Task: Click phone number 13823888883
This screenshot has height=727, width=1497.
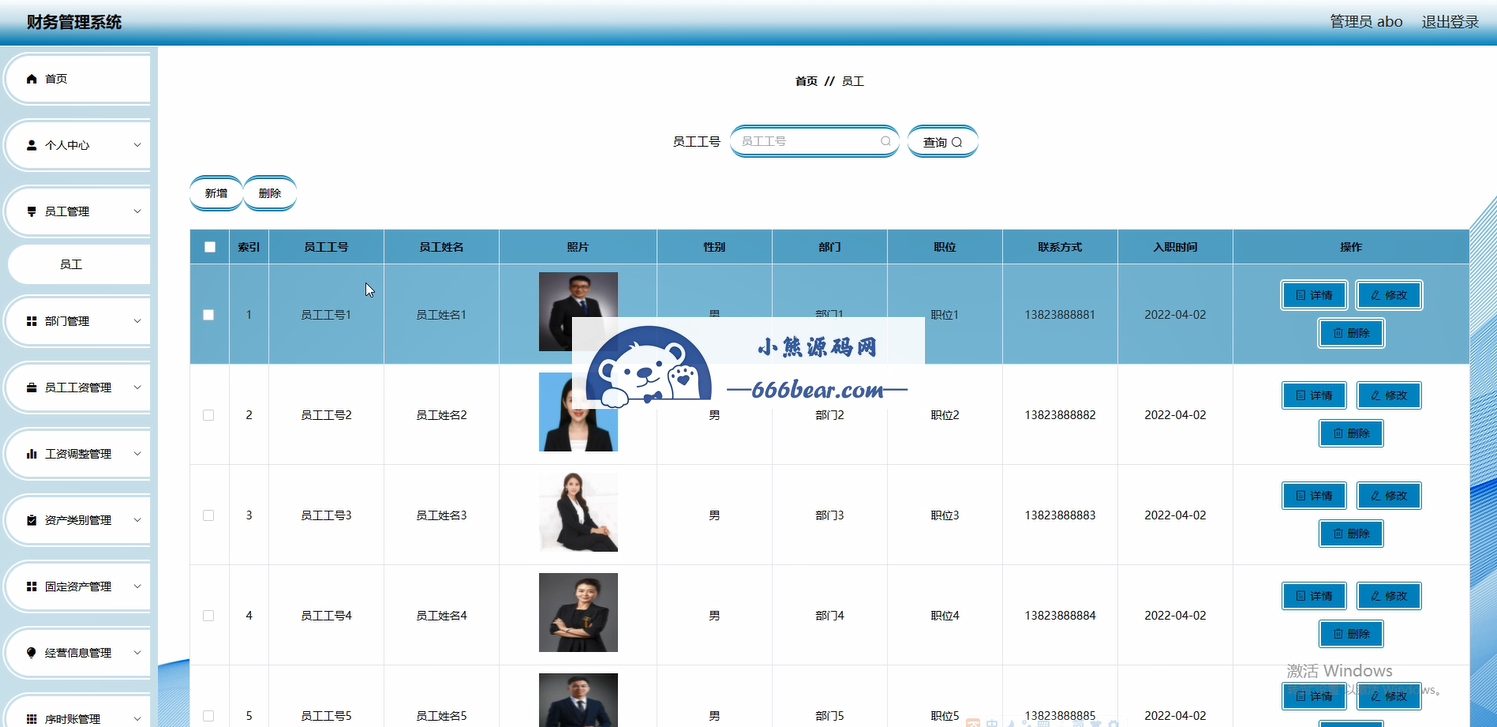Action: (1060, 515)
